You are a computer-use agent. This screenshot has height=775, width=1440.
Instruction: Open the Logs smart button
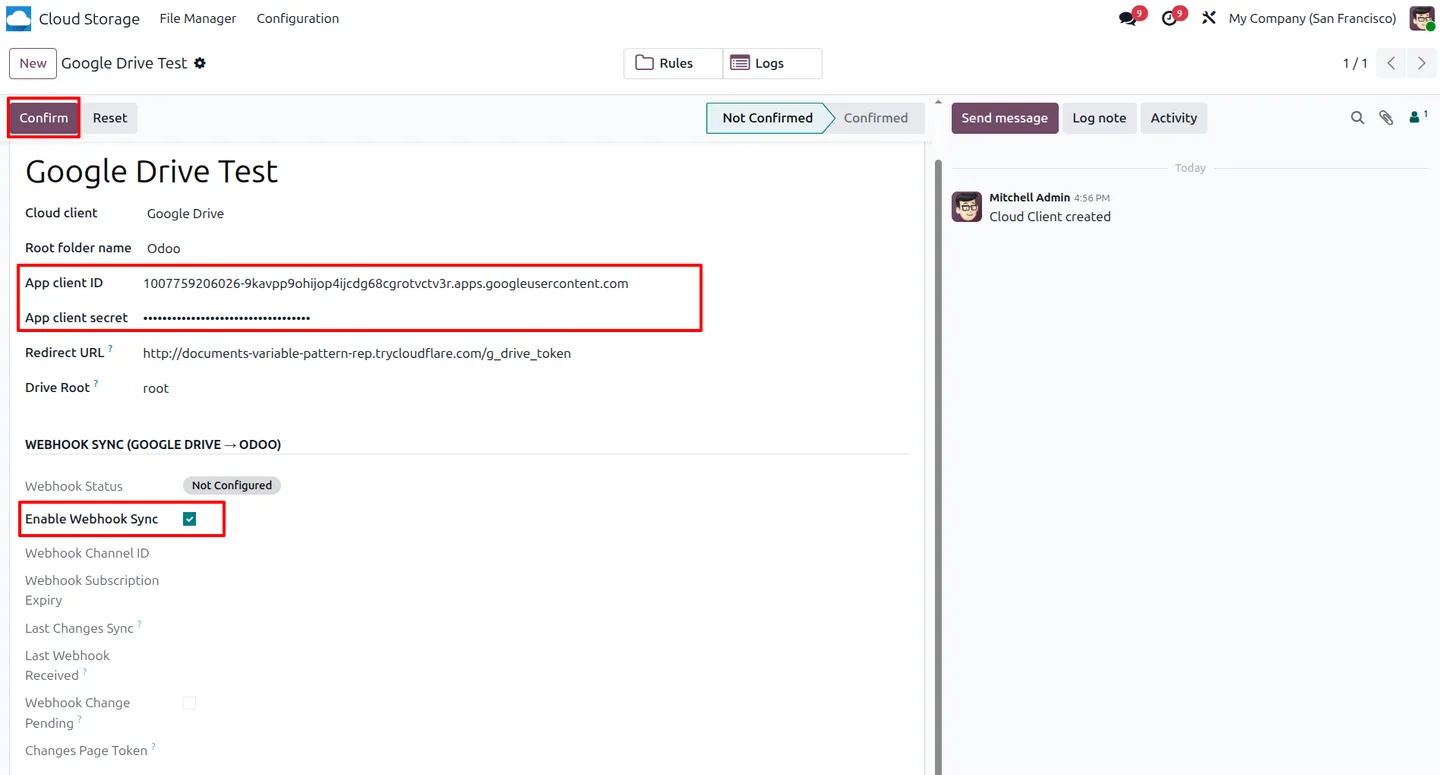772,63
